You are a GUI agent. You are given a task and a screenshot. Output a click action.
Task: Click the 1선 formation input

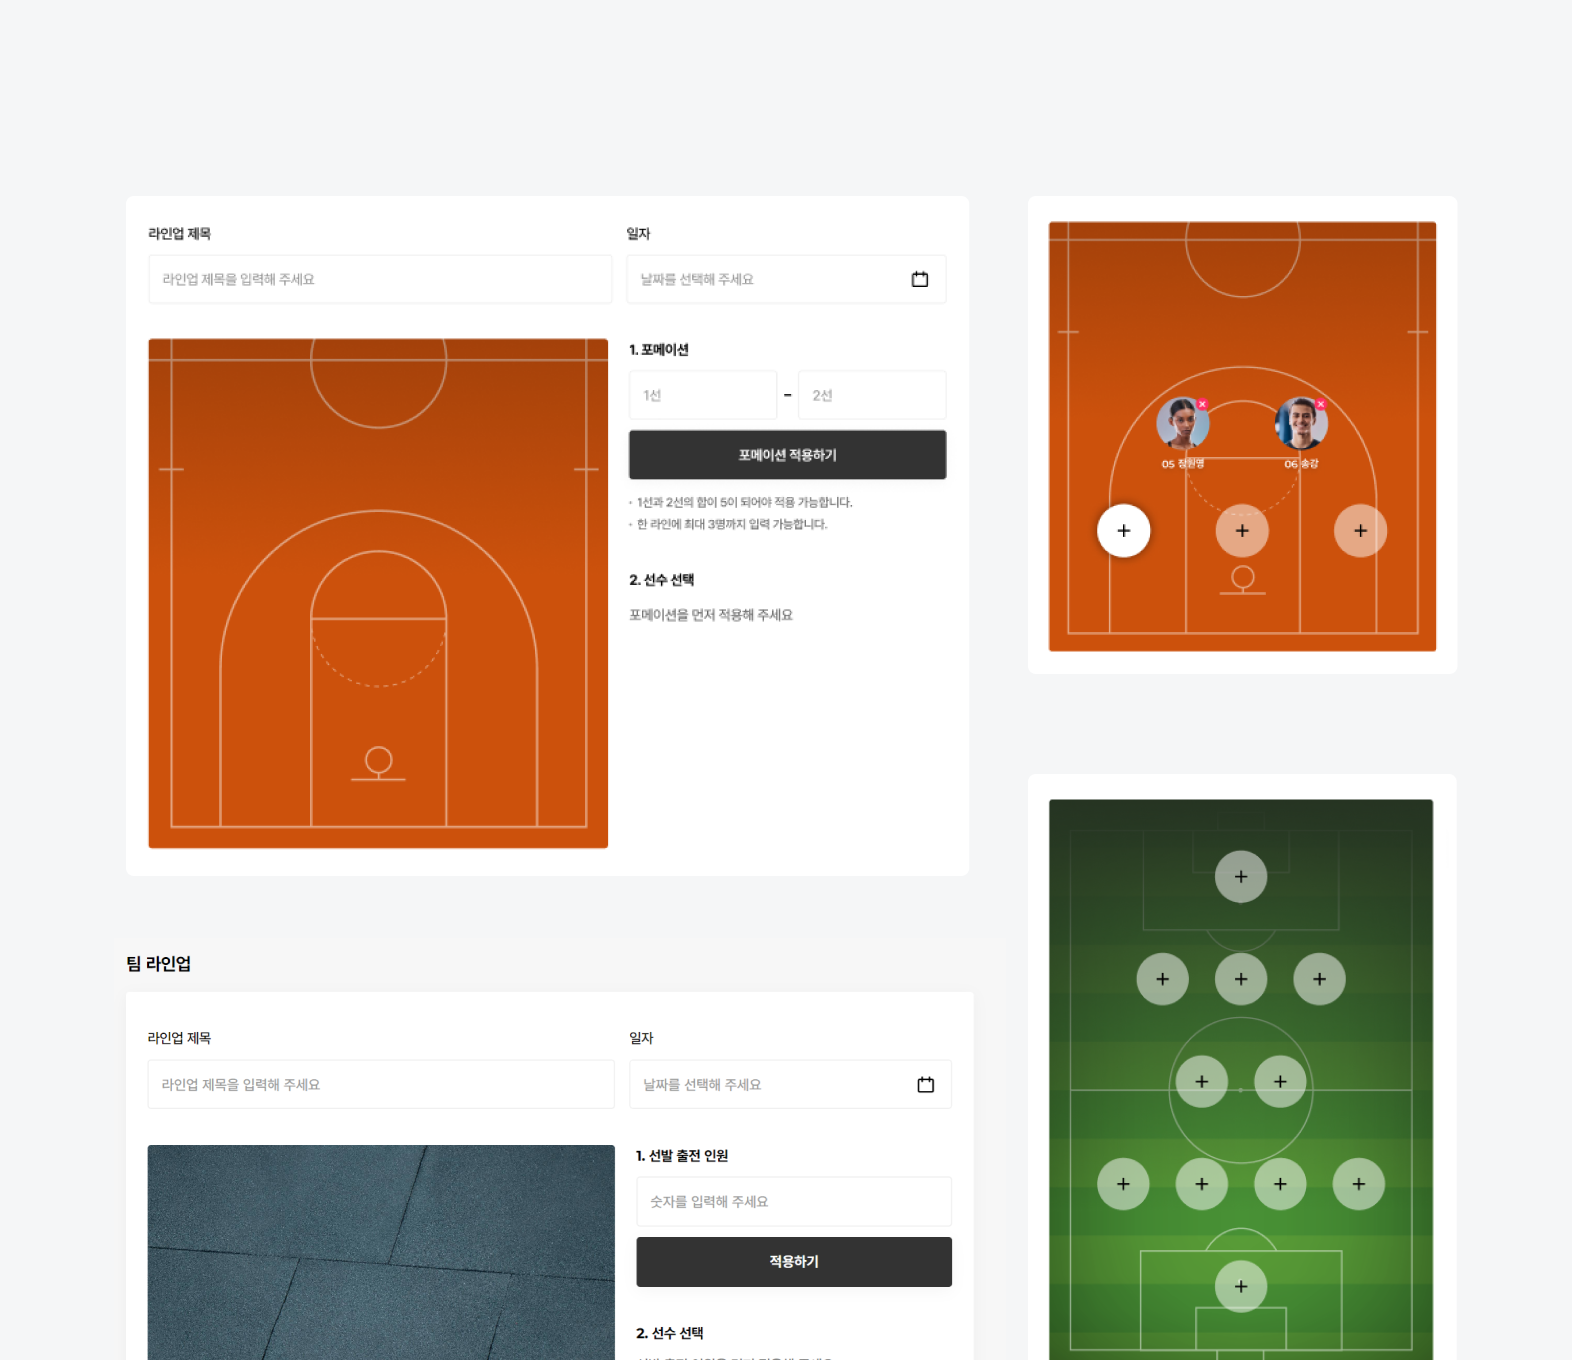click(x=703, y=396)
